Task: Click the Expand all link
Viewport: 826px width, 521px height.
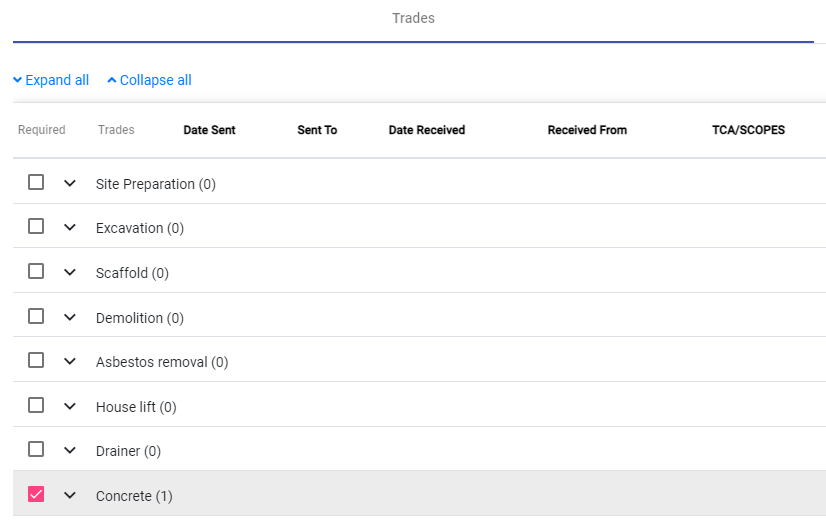Action: tap(51, 80)
